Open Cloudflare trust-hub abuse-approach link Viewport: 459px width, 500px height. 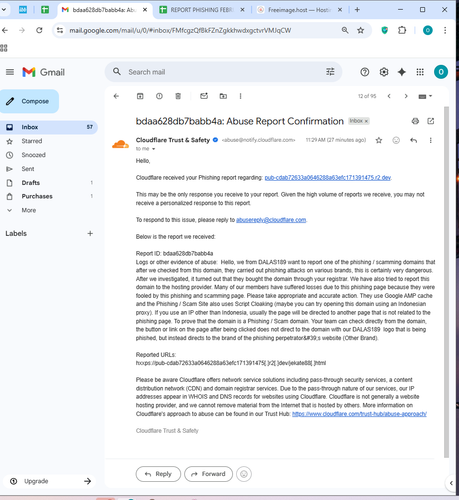[x=359, y=414]
